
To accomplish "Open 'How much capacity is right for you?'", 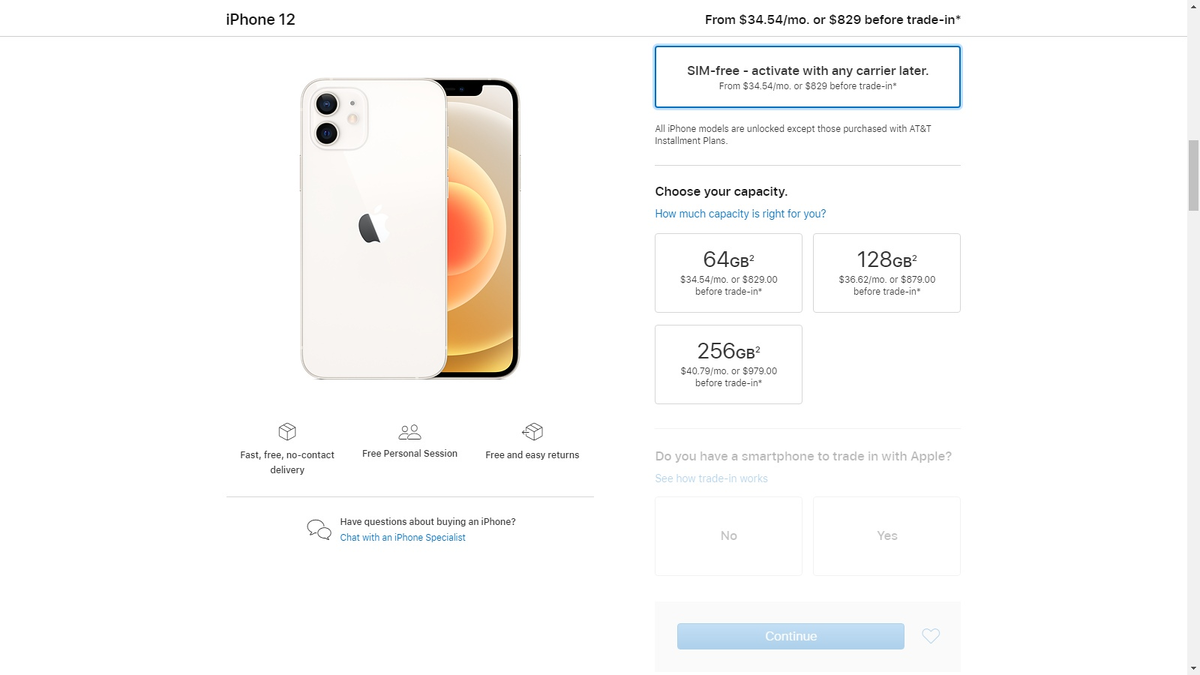I will pyautogui.click(x=739, y=213).
